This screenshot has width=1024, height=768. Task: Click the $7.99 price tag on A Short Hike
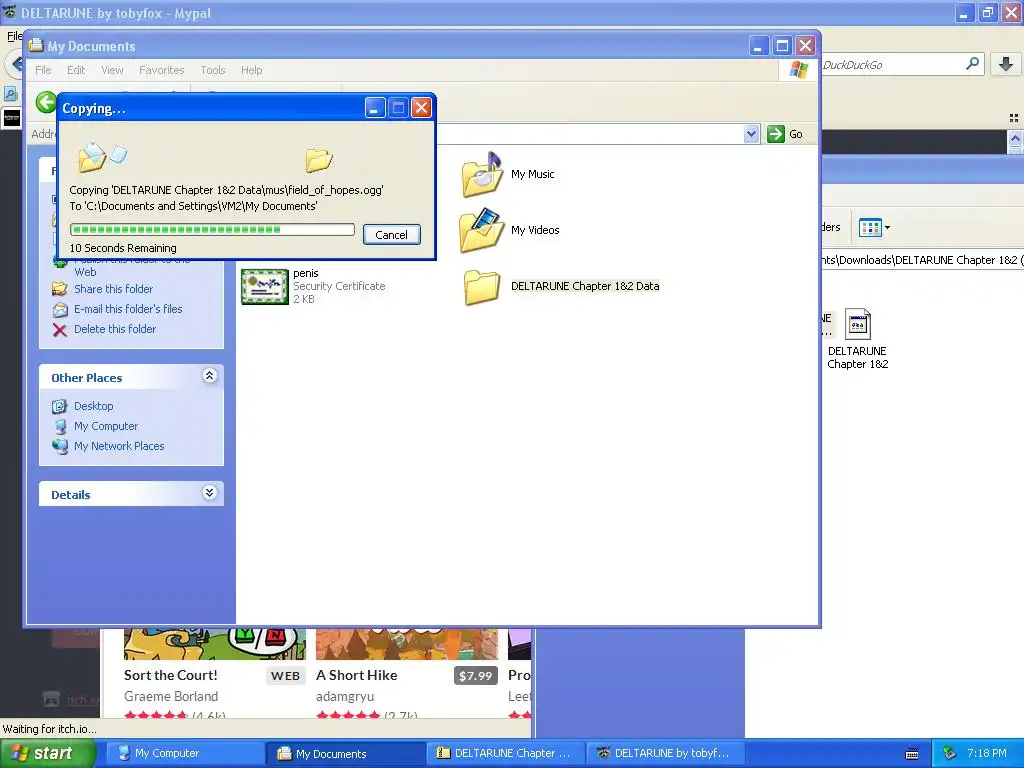coord(475,676)
